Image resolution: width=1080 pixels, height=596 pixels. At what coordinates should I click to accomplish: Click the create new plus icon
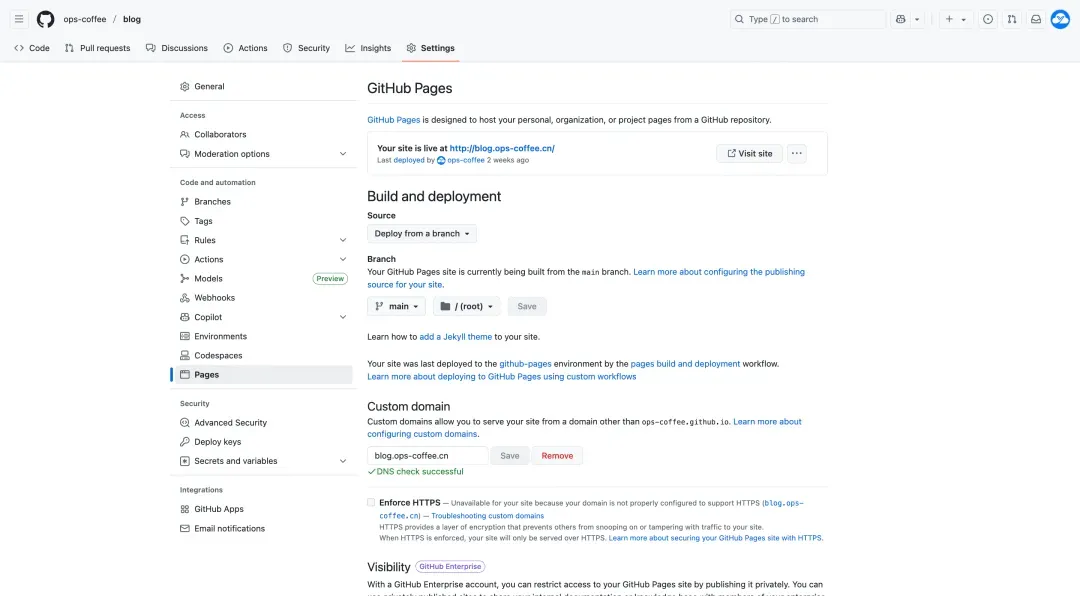pyautogui.click(x=949, y=19)
